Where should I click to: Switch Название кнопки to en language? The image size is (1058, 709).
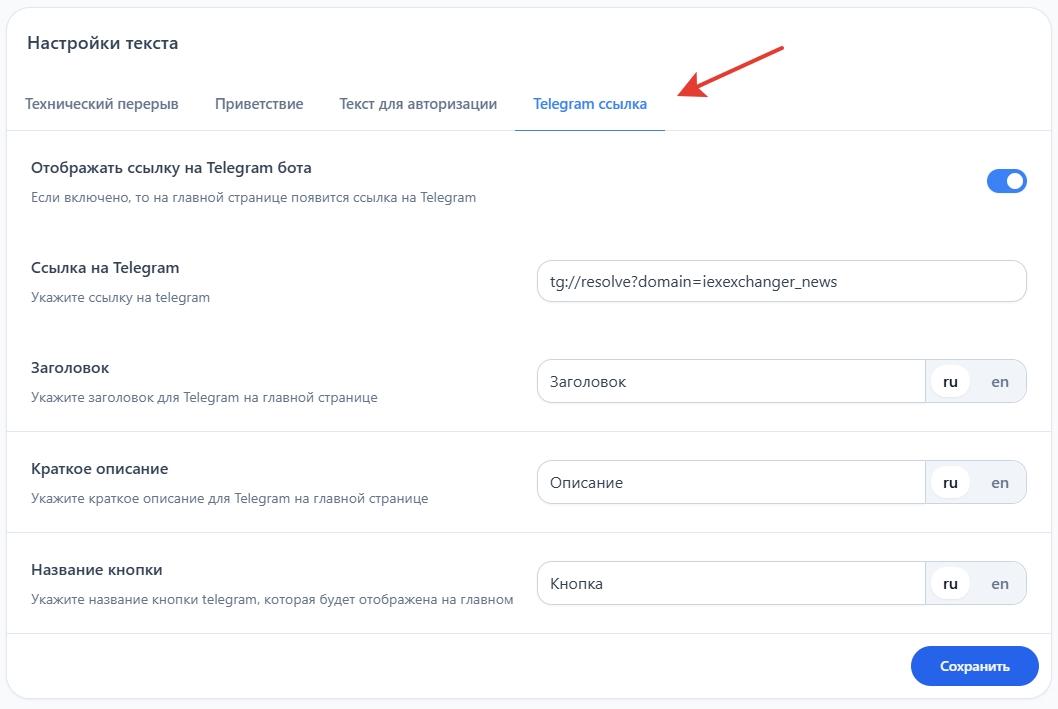click(1000, 583)
